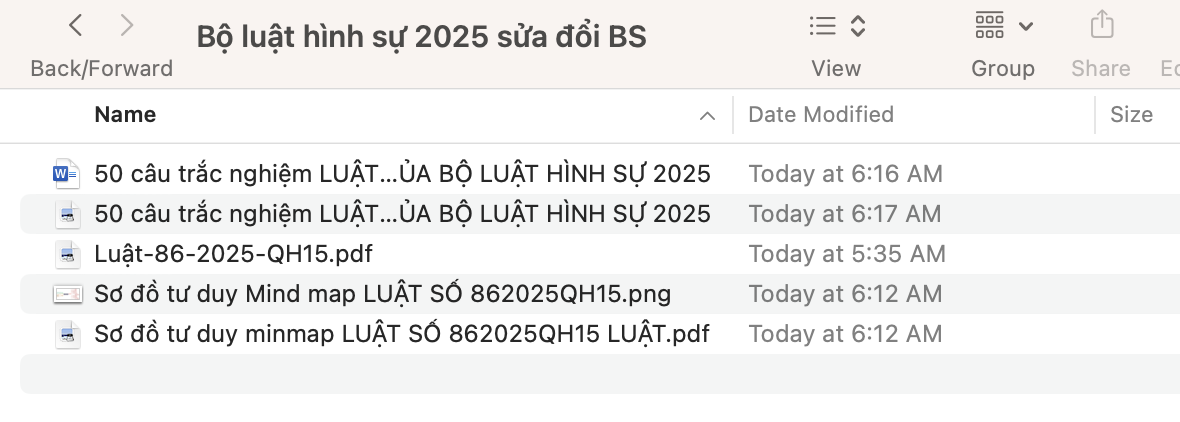Image resolution: width=1180 pixels, height=422 pixels.
Task: Select the 50 câu trắc nghiệm Word document
Action: pos(402,174)
